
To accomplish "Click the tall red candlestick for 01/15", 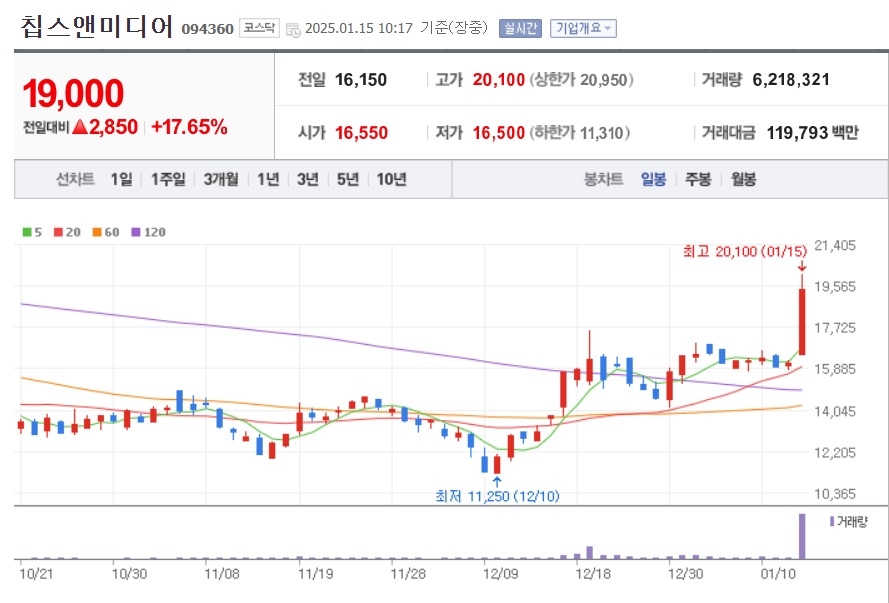I will (x=802, y=321).
